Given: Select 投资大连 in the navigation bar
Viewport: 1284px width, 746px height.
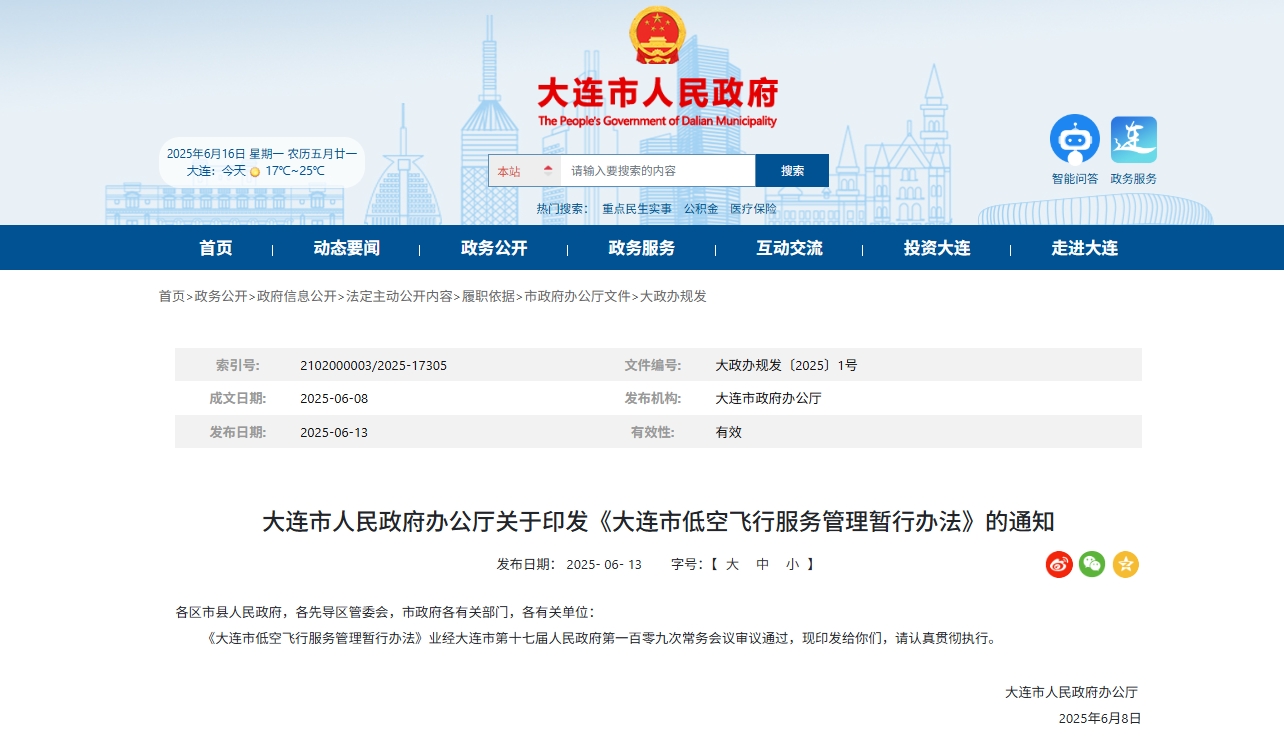Looking at the screenshot, I should coord(937,248).
